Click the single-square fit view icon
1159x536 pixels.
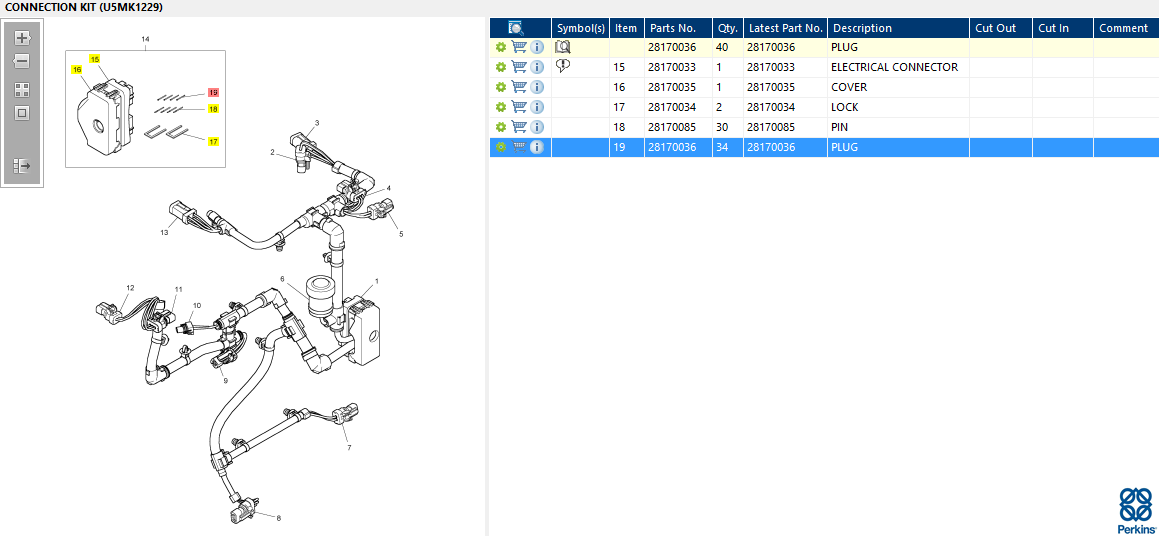click(x=22, y=113)
